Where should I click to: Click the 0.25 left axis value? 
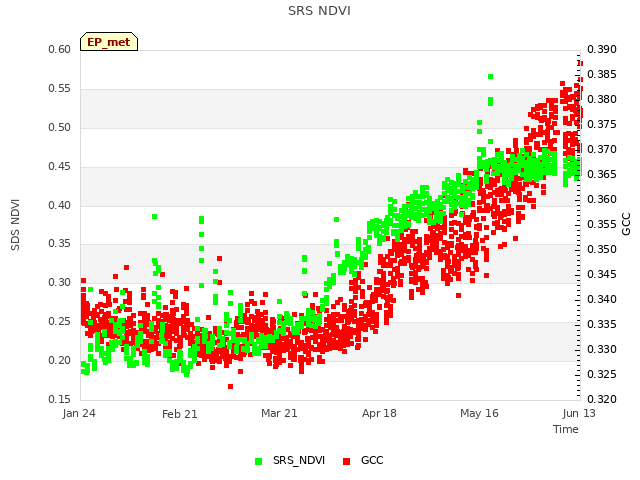60,321
